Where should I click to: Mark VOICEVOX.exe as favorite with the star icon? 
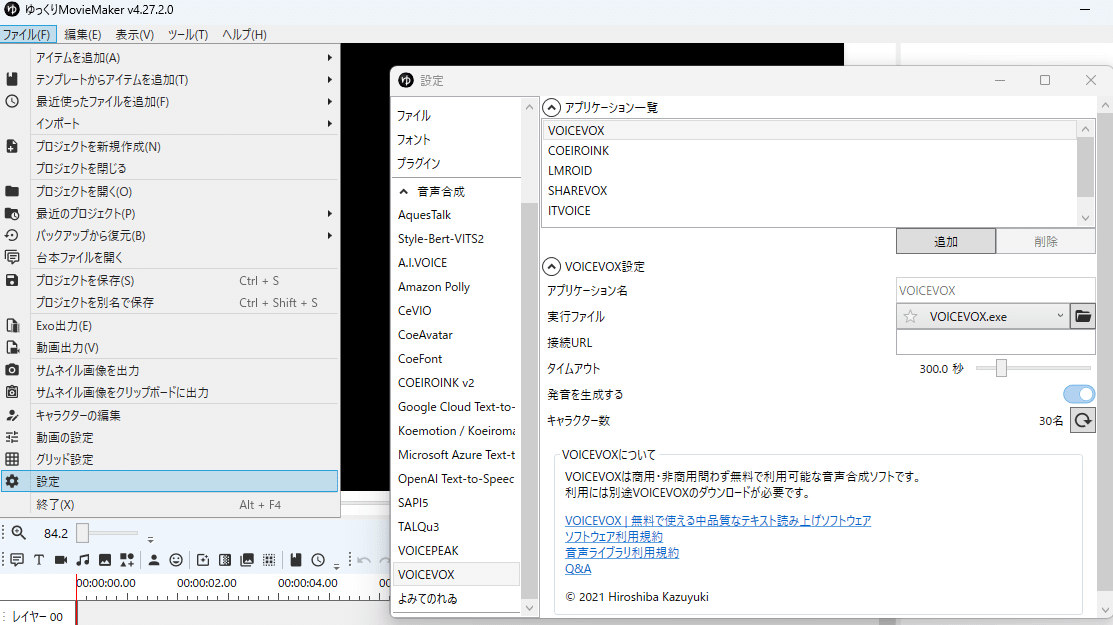pyautogui.click(x=910, y=316)
